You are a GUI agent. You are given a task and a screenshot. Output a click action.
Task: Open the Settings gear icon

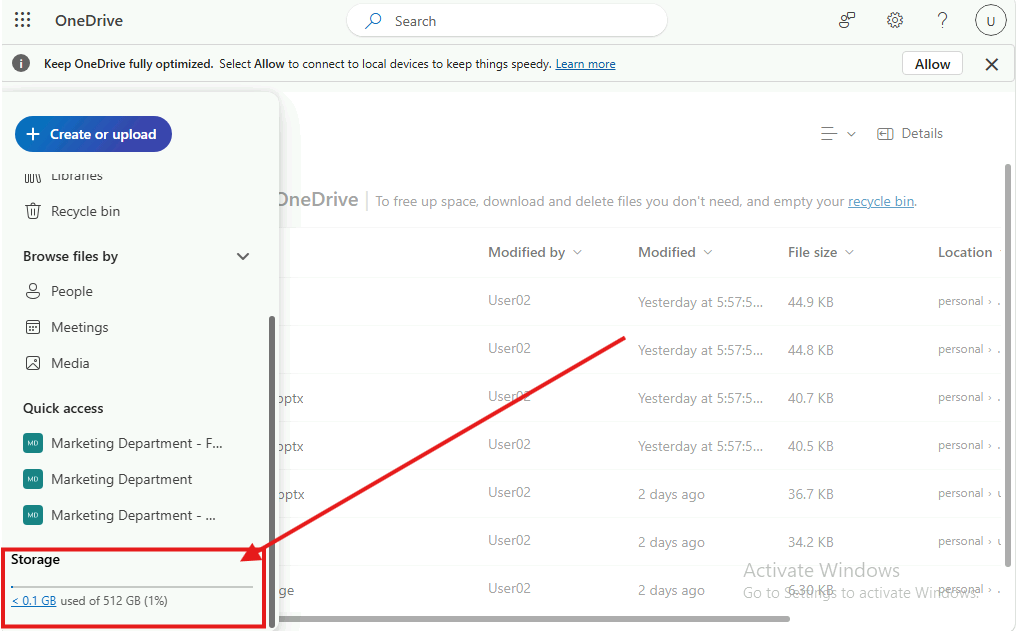coord(895,20)
